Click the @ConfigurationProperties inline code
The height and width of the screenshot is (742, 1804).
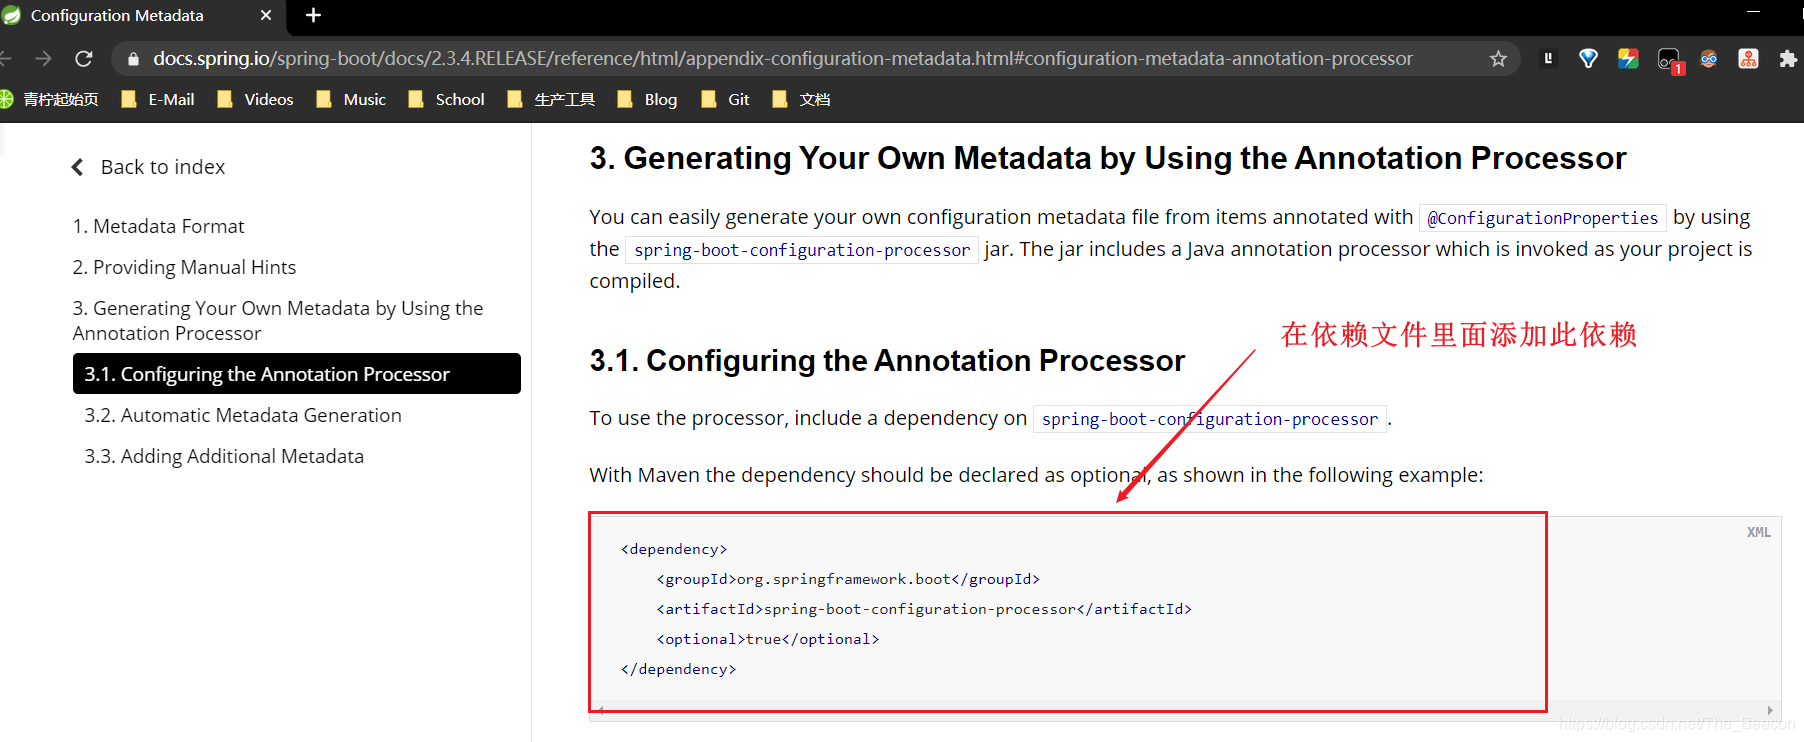(x=1542, y=218)
